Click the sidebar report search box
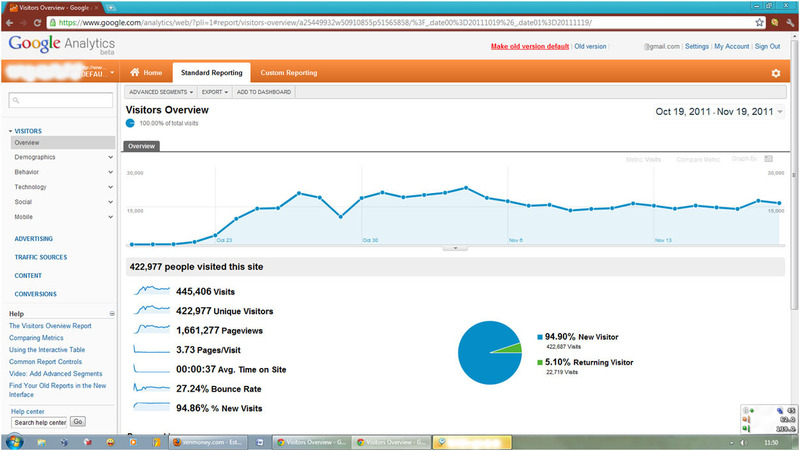Image resolution: width=800 pixels, height=451 pixels. click(x=61, y=100)
